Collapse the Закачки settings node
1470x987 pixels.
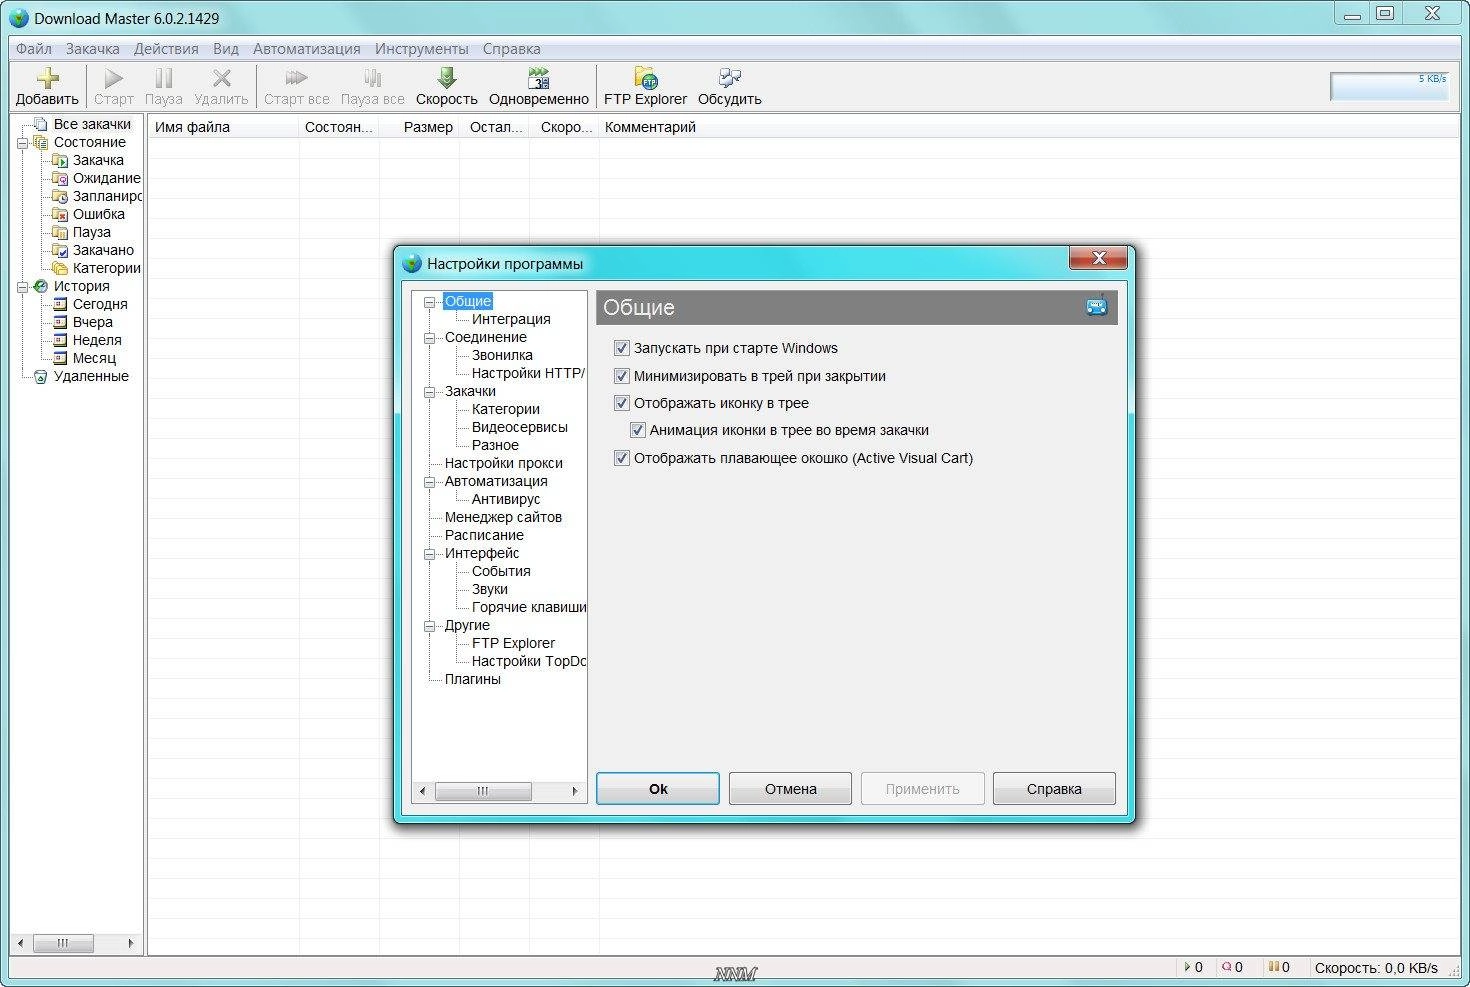pos(430,392)
